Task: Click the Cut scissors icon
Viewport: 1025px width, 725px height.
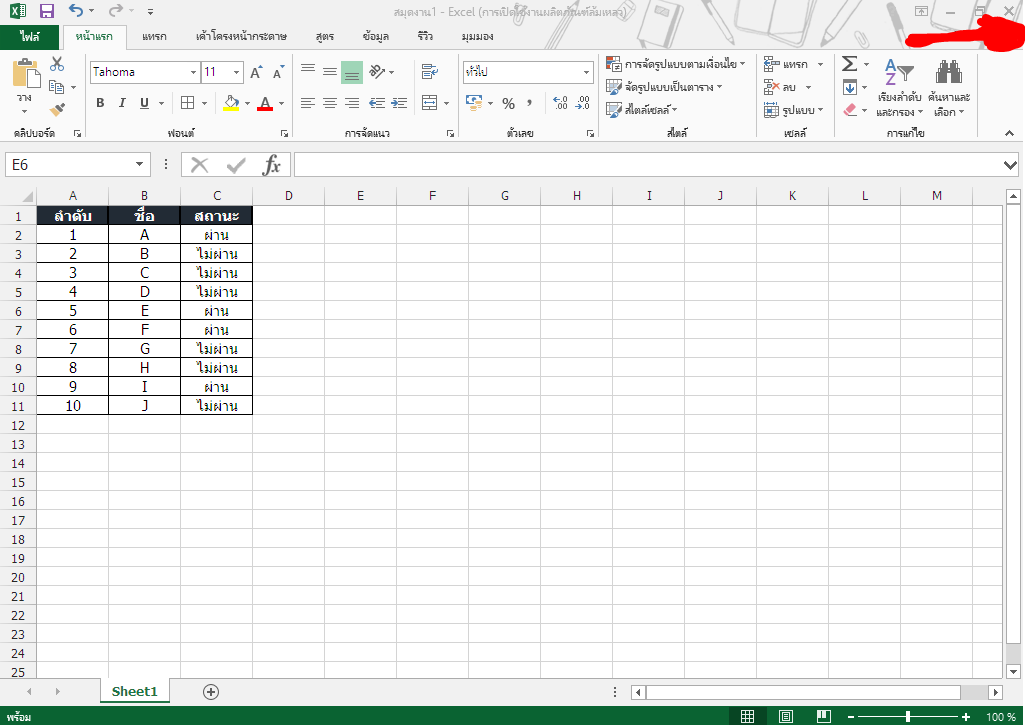Action: [57, 64]
